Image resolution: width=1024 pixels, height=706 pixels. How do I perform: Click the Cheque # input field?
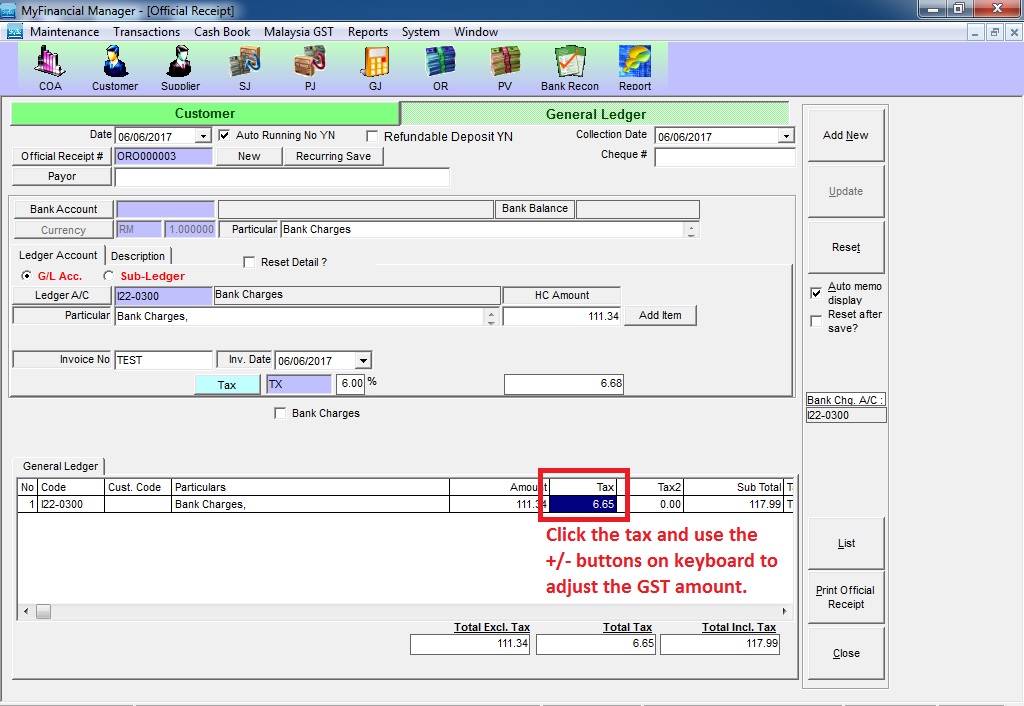pyautogui.click(x=724, y=157)
